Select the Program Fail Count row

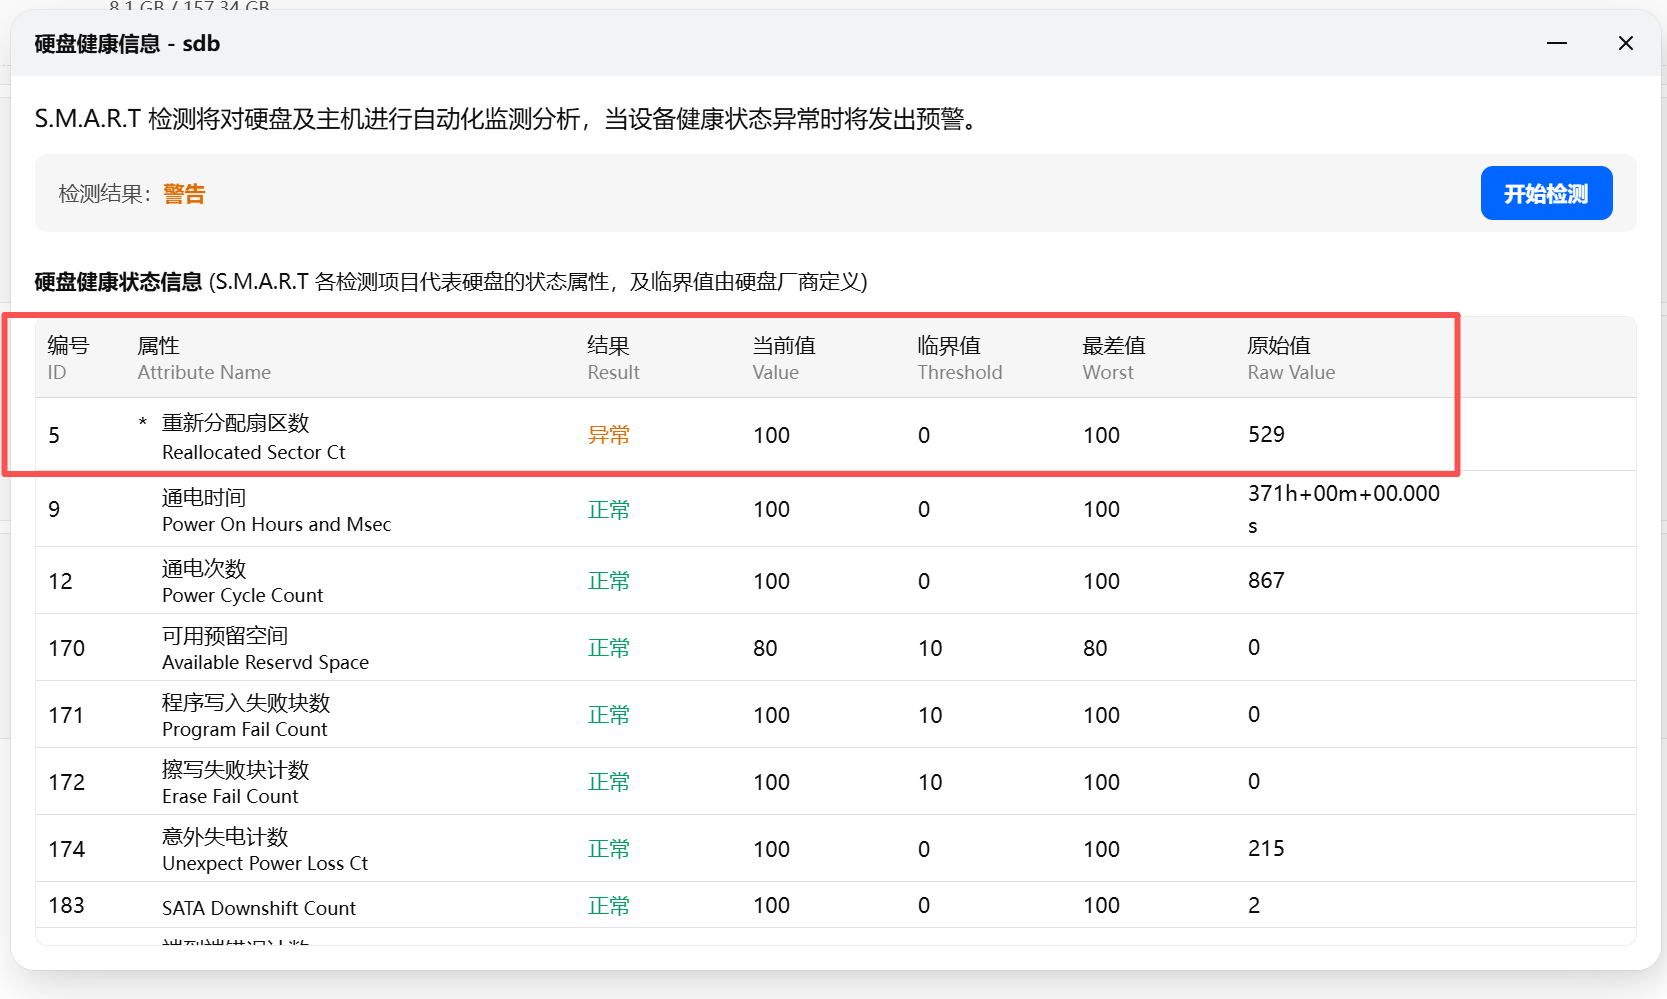(x=245, y=715)
